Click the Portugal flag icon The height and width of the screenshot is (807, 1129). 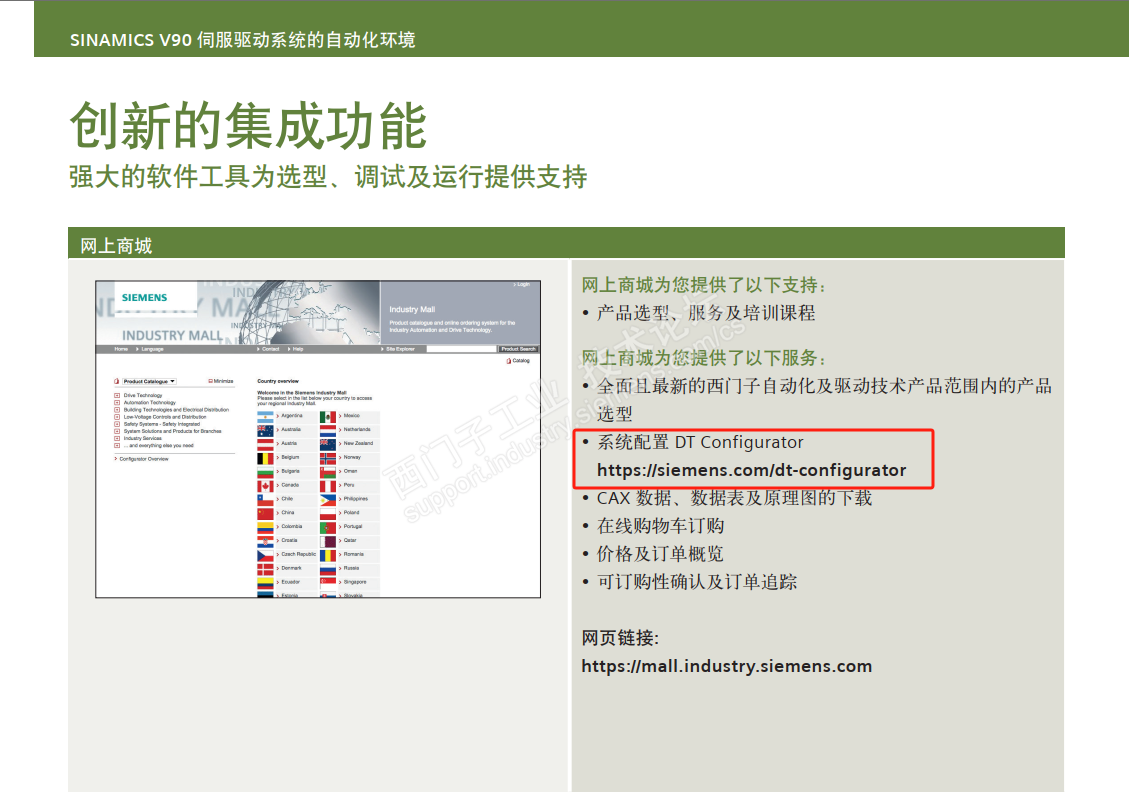328,527
